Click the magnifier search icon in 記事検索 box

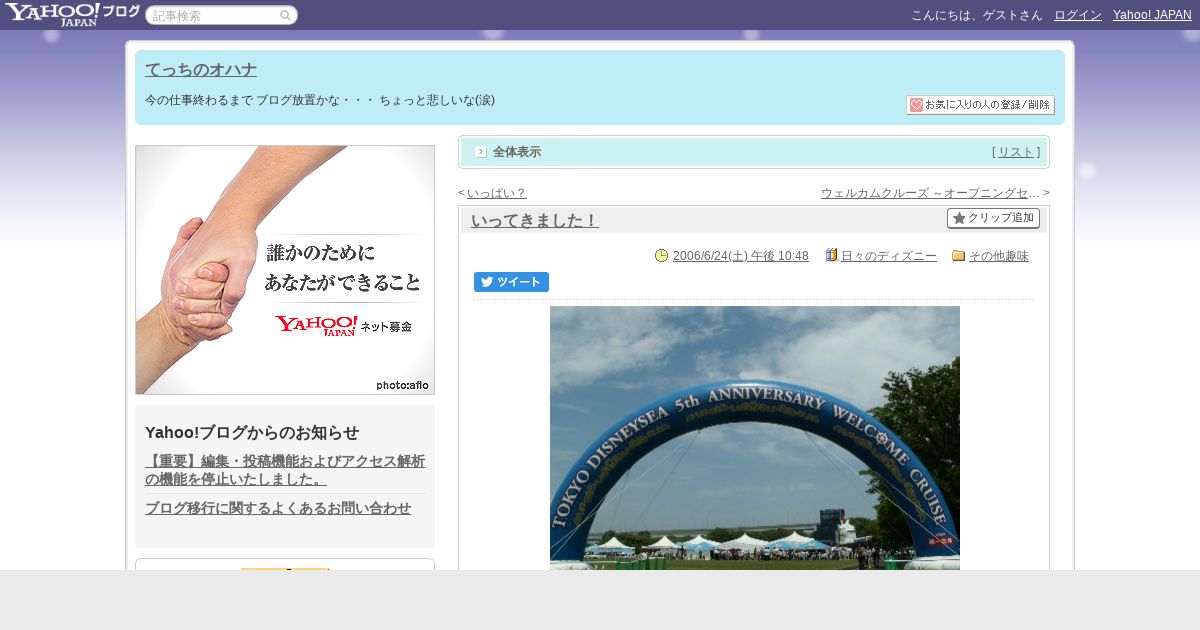[285, 16]
